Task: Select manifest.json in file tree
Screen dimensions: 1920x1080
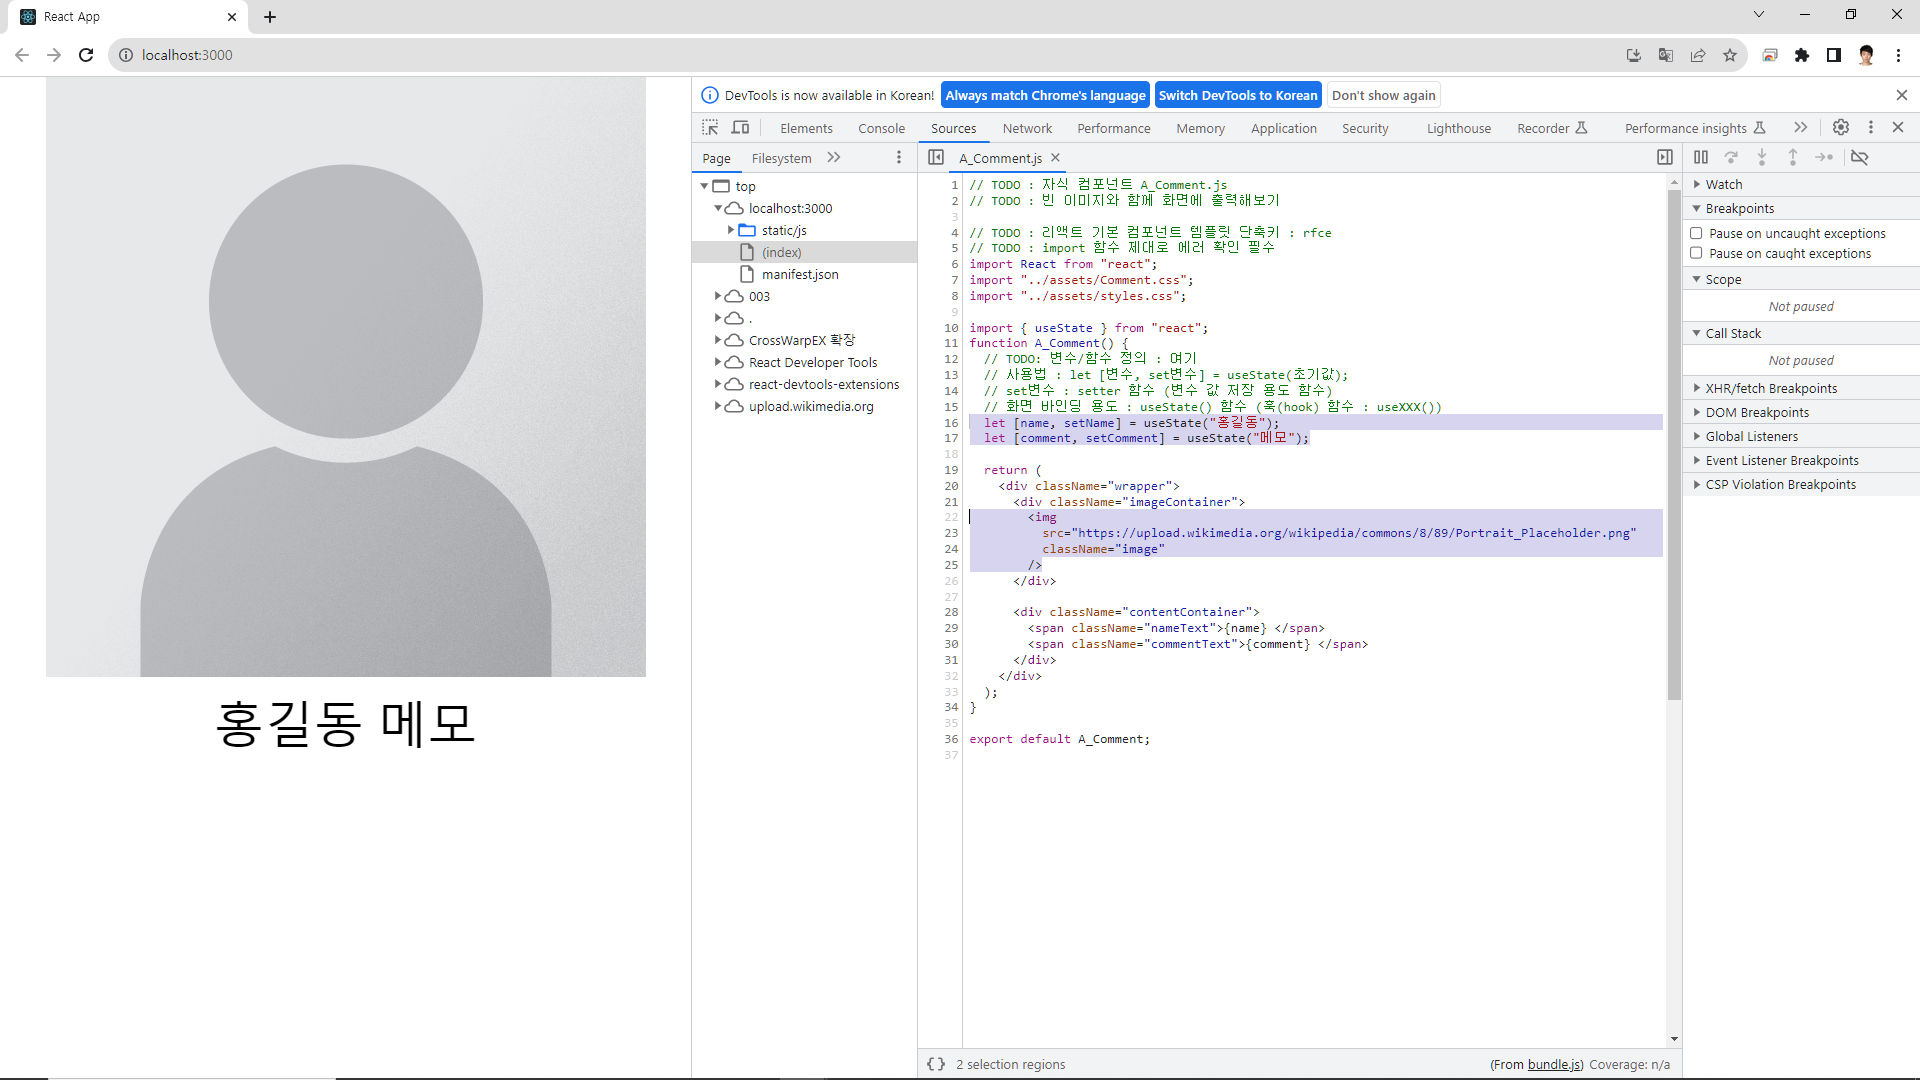Action: 799,274
